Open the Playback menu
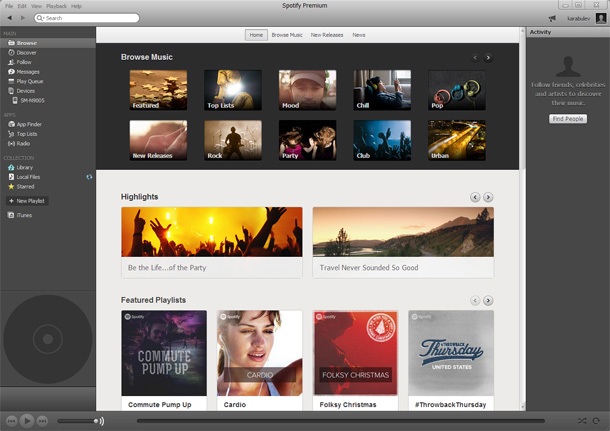 click(x=57, y=6)
